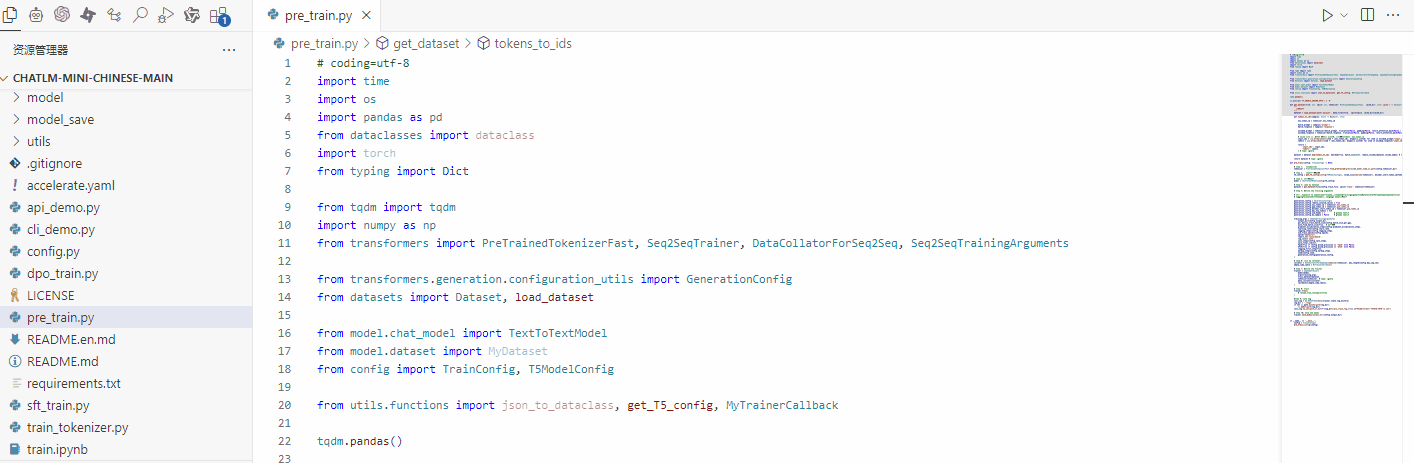The width and height of the screenshot is (1414, 463).
Task: Open the Source Control view
Action: pos(114,14)
